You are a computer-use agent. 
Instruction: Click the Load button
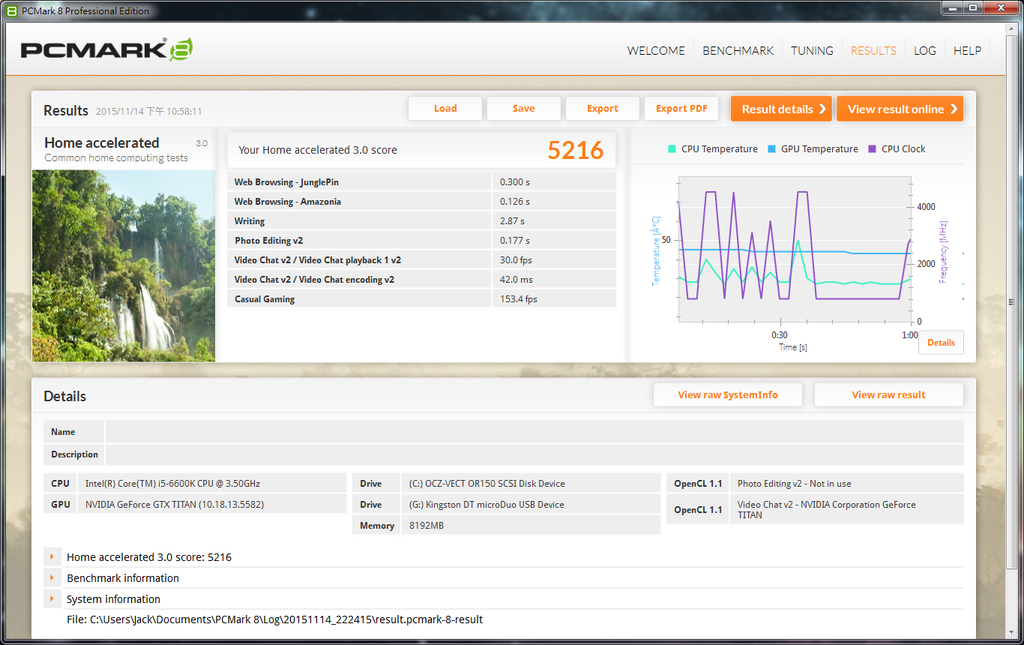[x=445, y=109]
